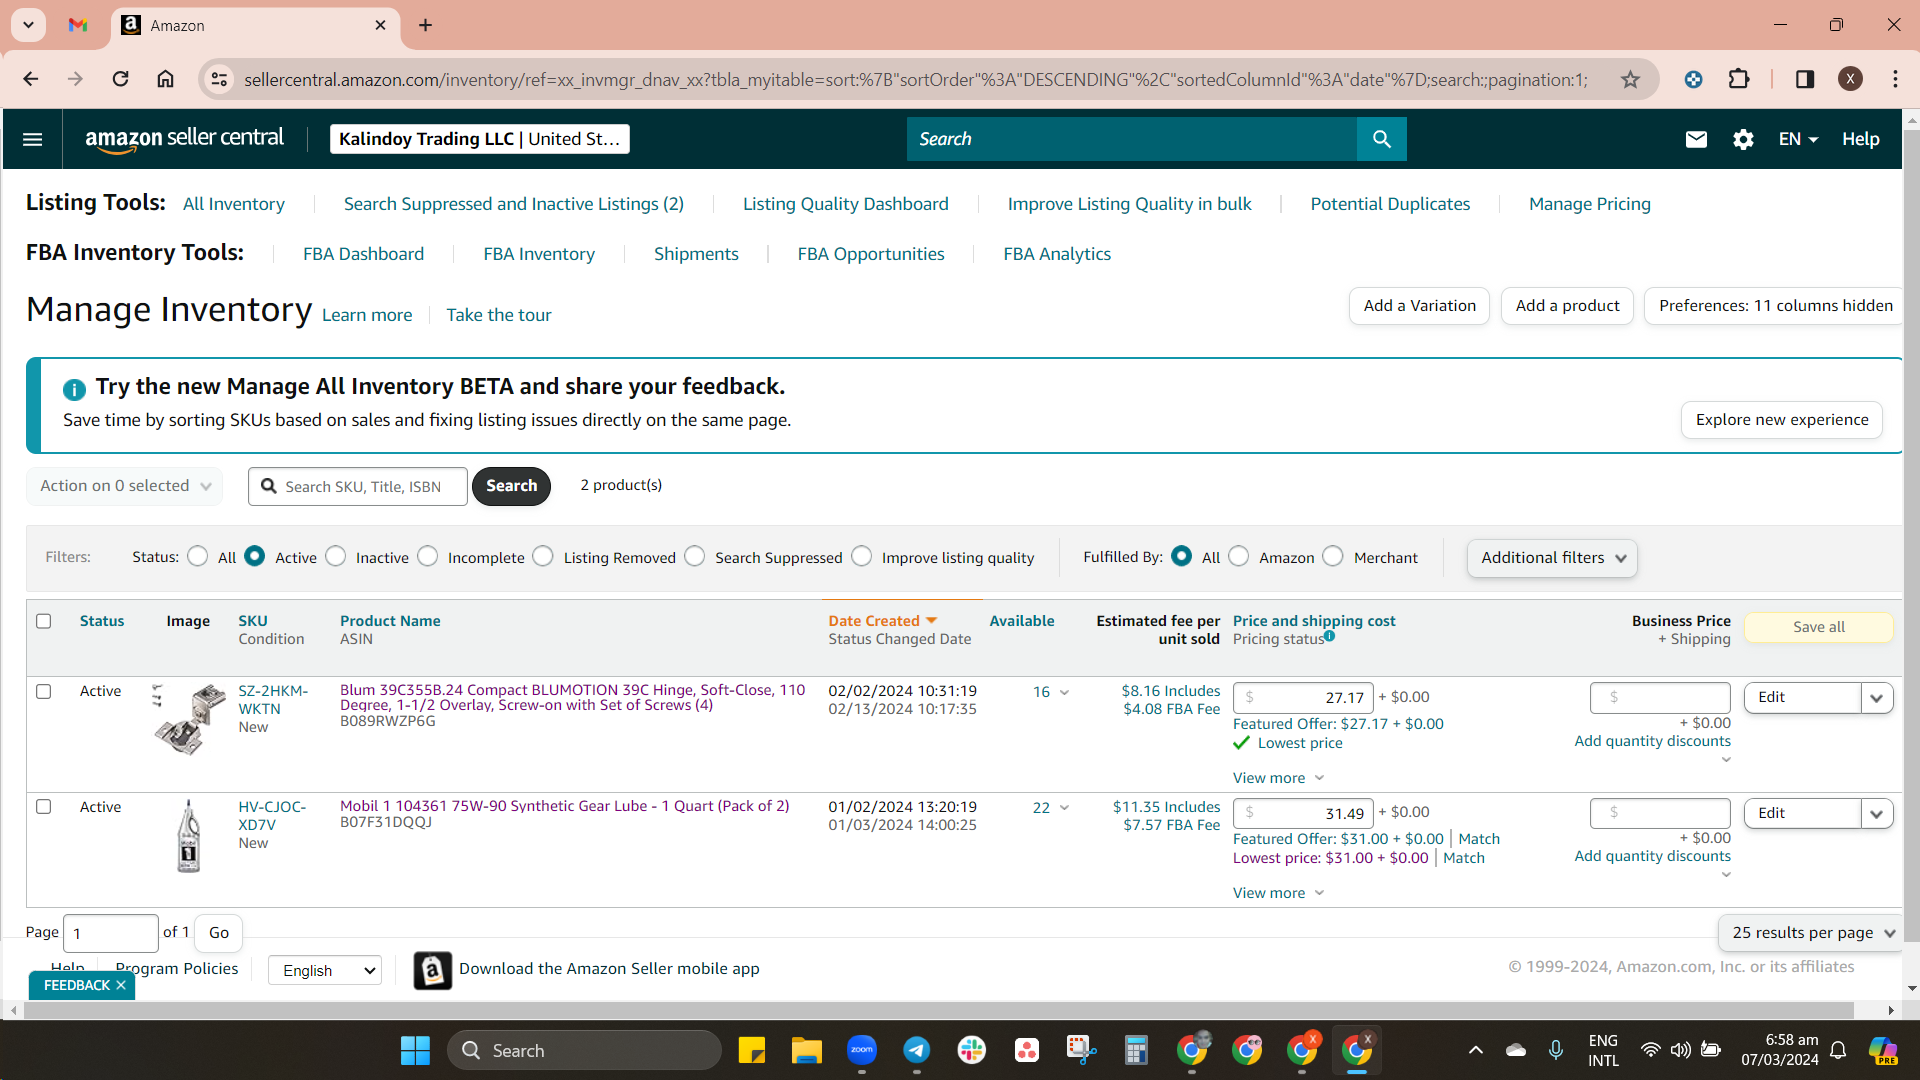Open Search Suppressed and Inactive Listings

[514, 204]
